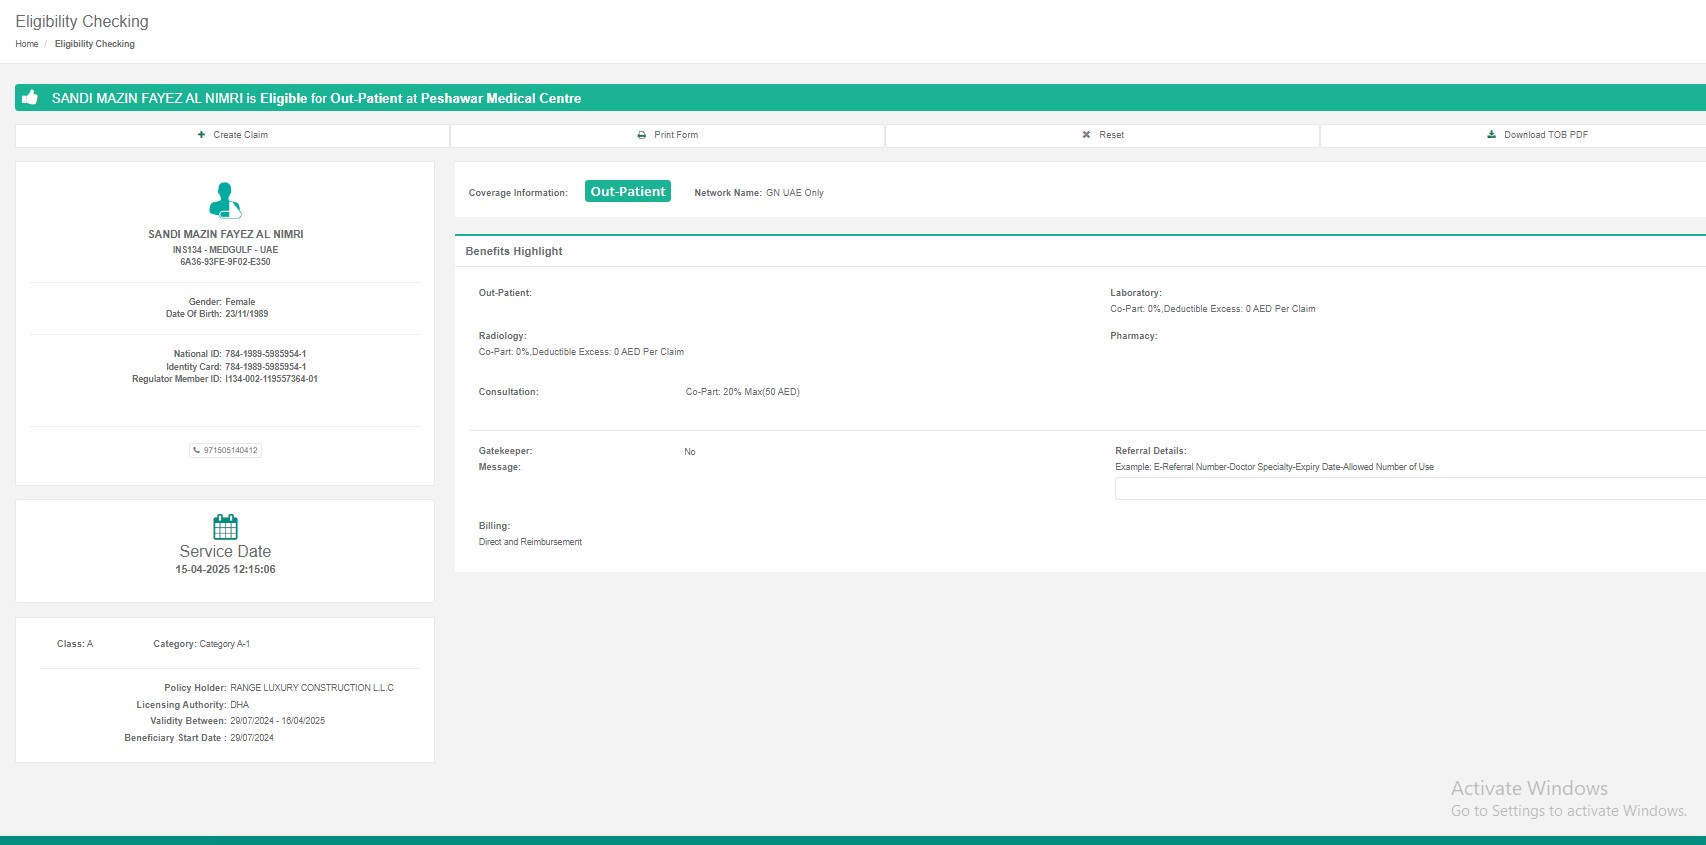Screen dimensions: 1706x845
Task: Click the download icon beside Download TOB PDF
Action: [x=1491, y=135]
